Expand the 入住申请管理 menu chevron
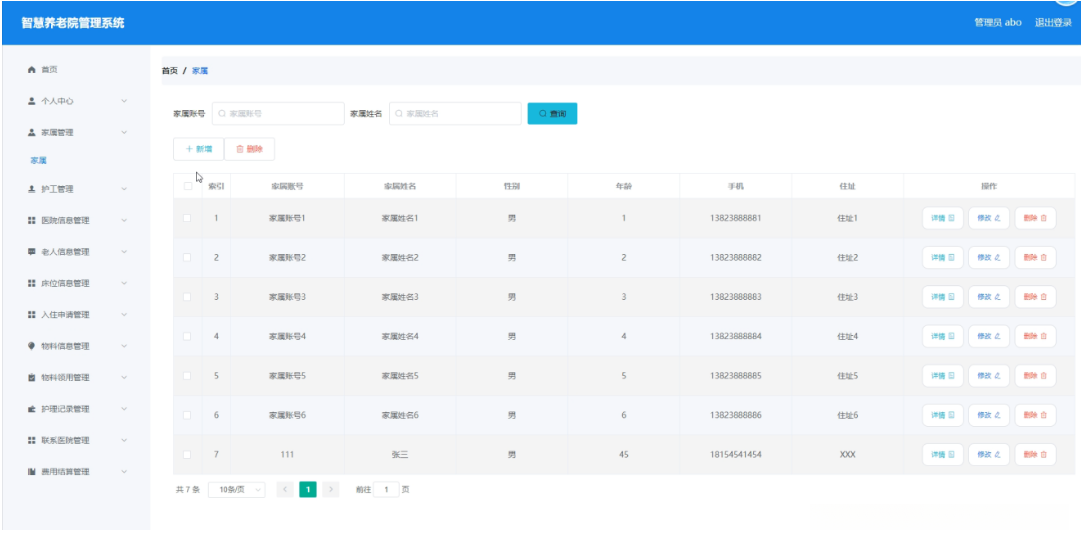Viewport: 1081px width, 538px height. [124, 315]
